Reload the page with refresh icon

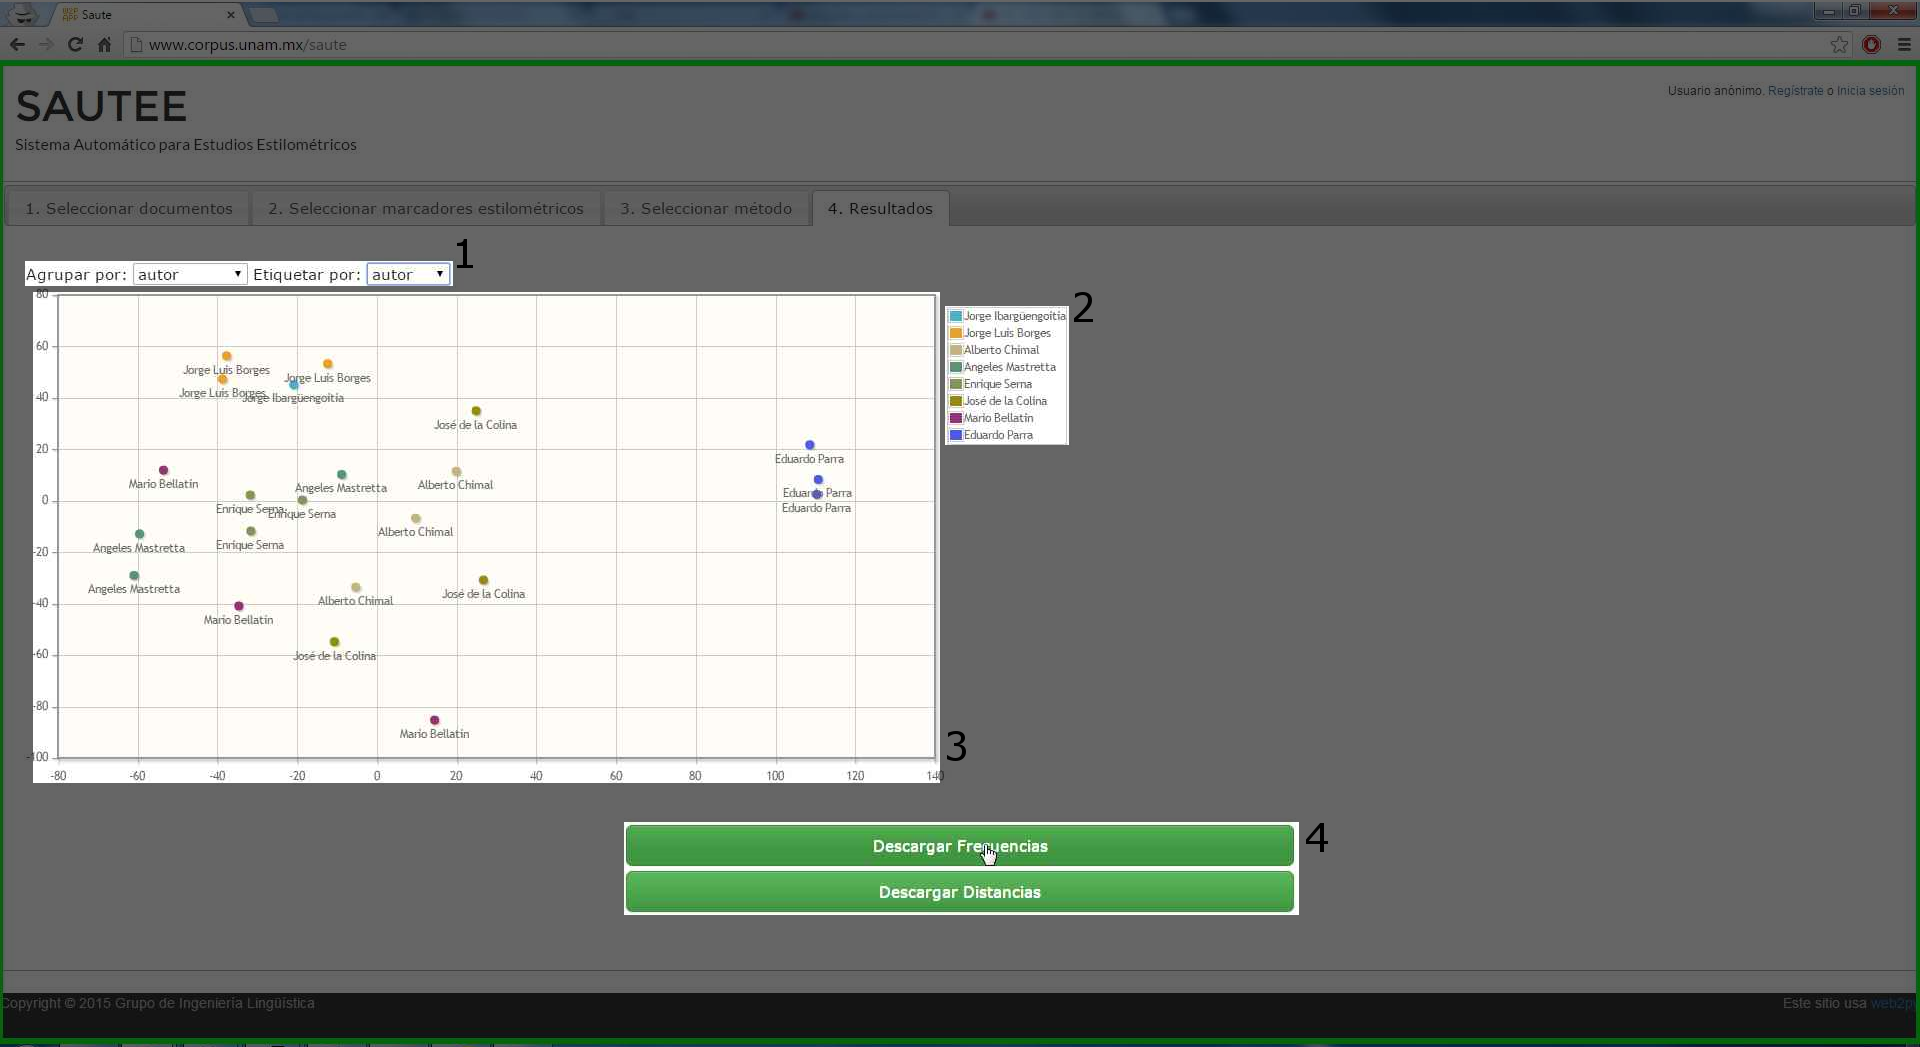[x=75, y=44]
